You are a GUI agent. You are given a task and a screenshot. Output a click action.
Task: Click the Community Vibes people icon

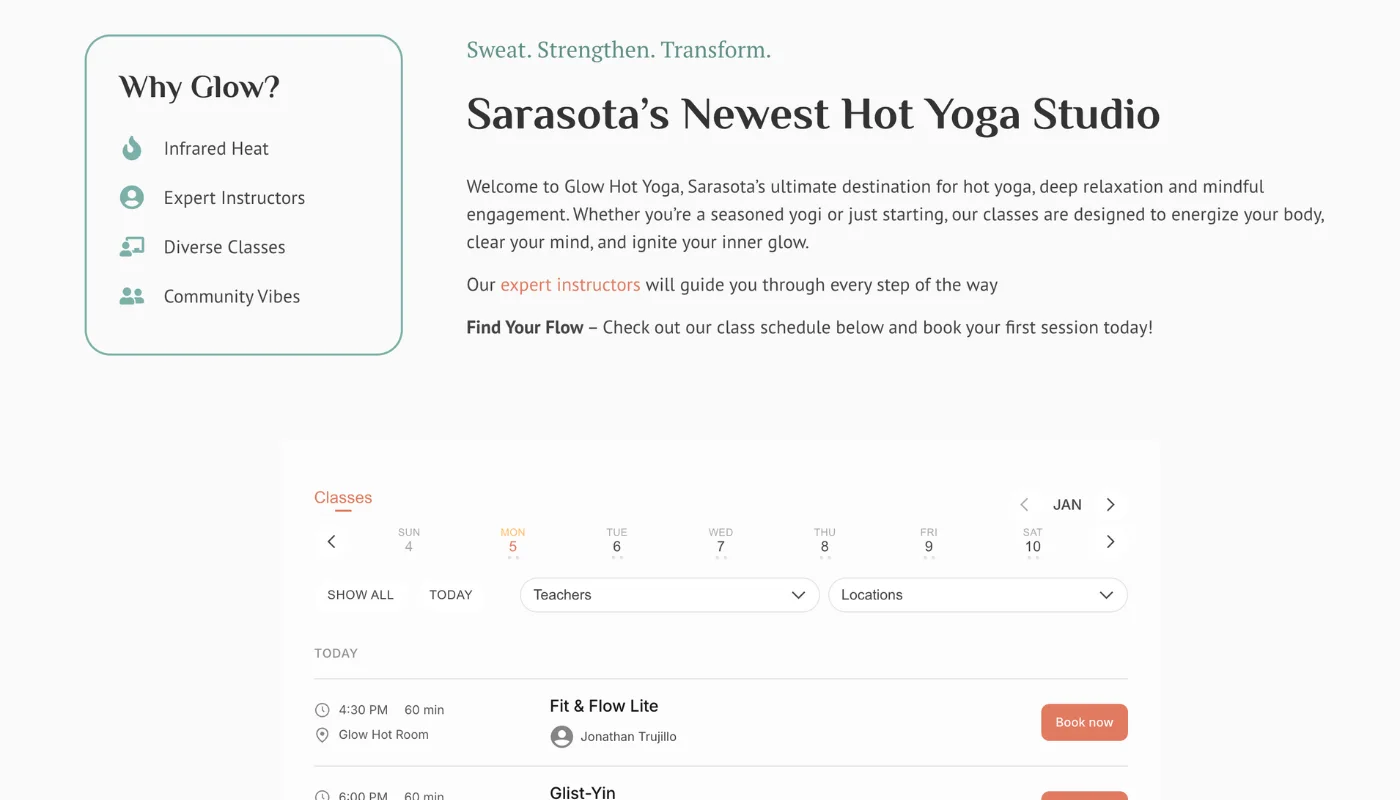point(131,295)
